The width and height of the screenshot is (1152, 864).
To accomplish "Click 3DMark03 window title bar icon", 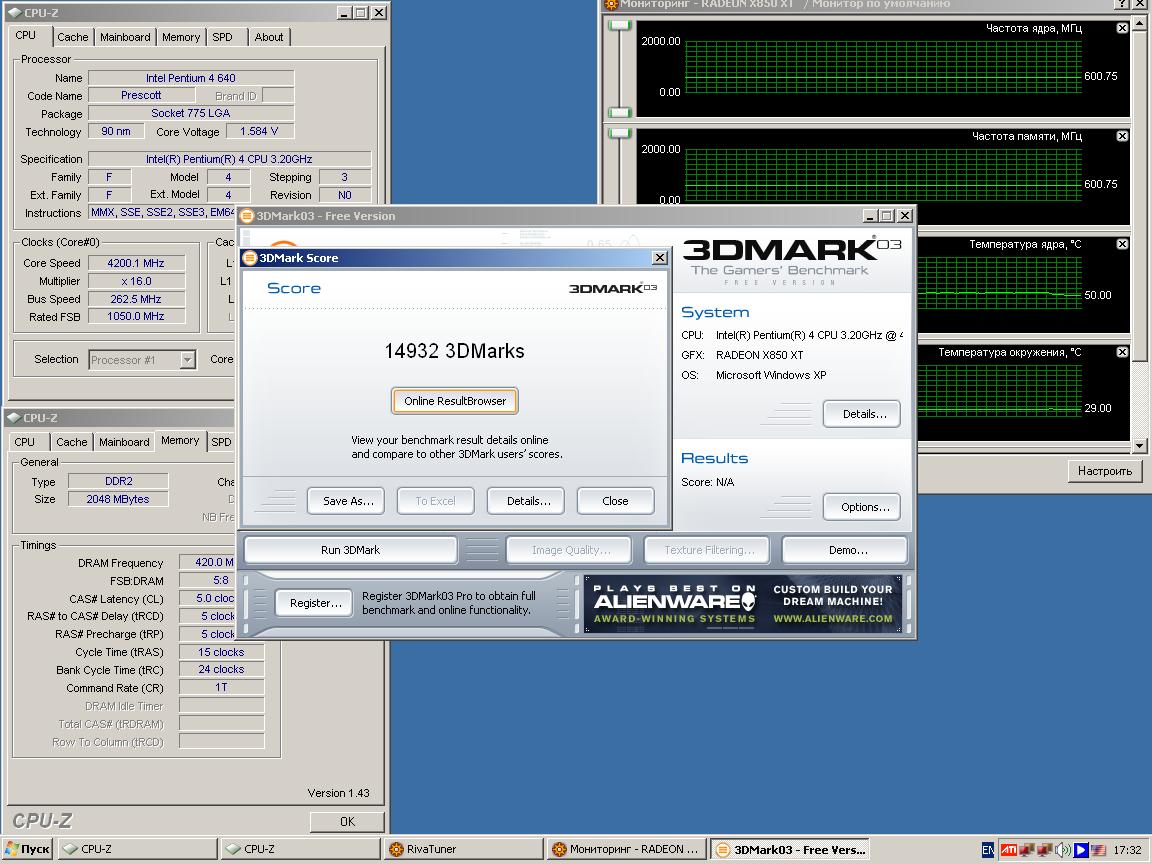I will (247, 216).
